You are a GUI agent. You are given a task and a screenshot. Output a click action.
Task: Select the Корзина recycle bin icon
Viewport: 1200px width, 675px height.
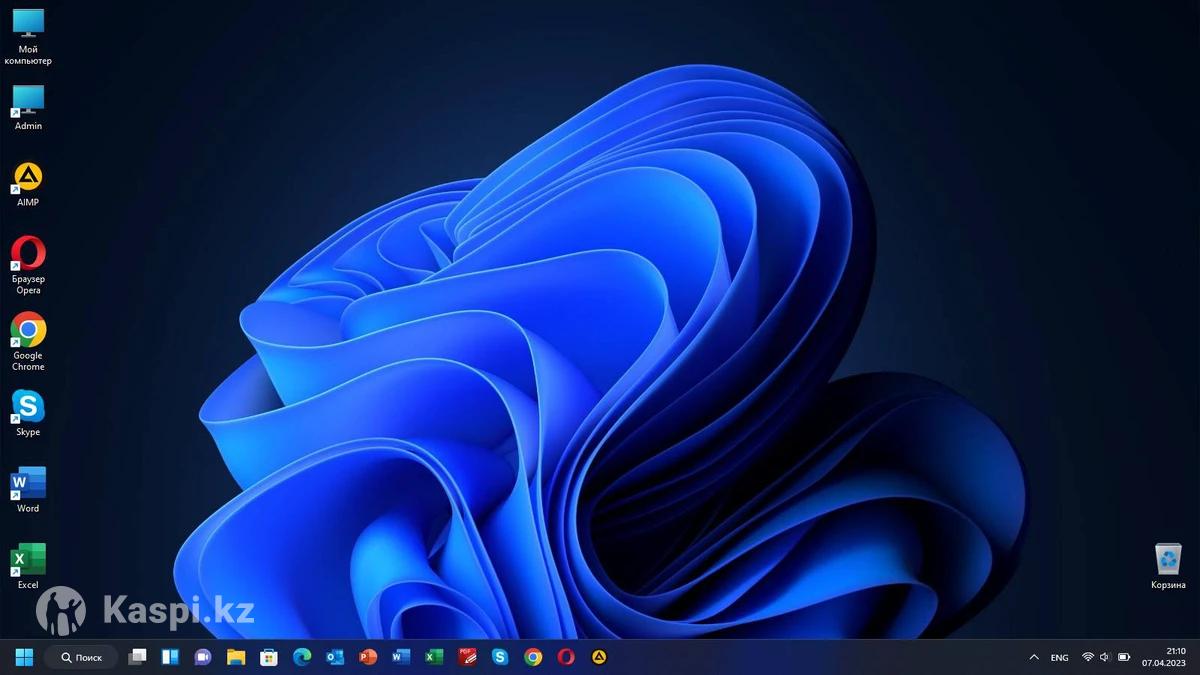tap(1168, 566)
